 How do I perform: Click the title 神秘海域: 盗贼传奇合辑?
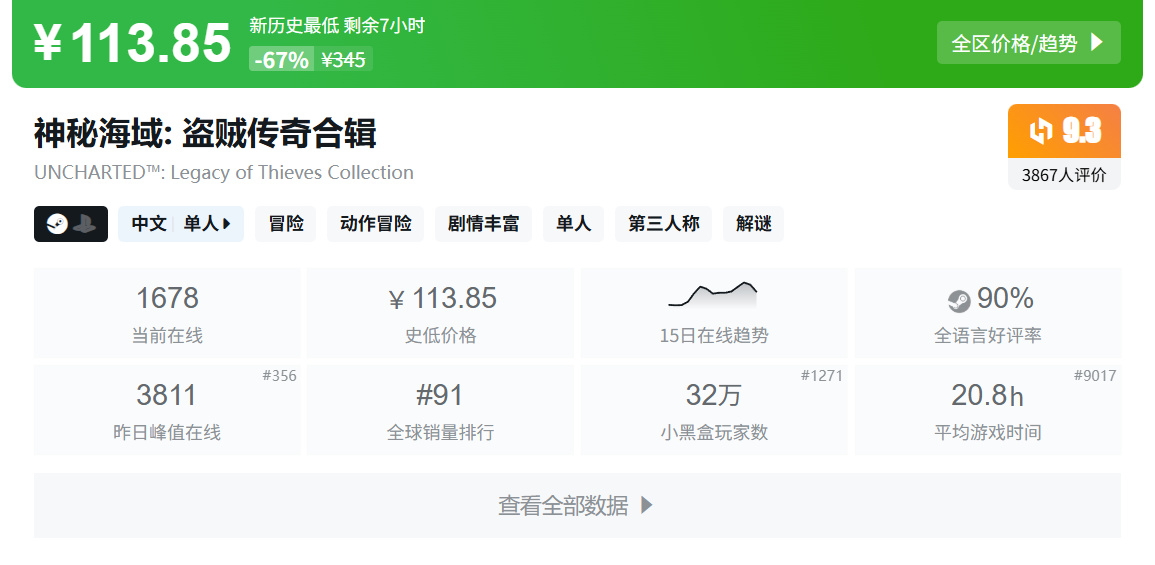tap(206, 135)
